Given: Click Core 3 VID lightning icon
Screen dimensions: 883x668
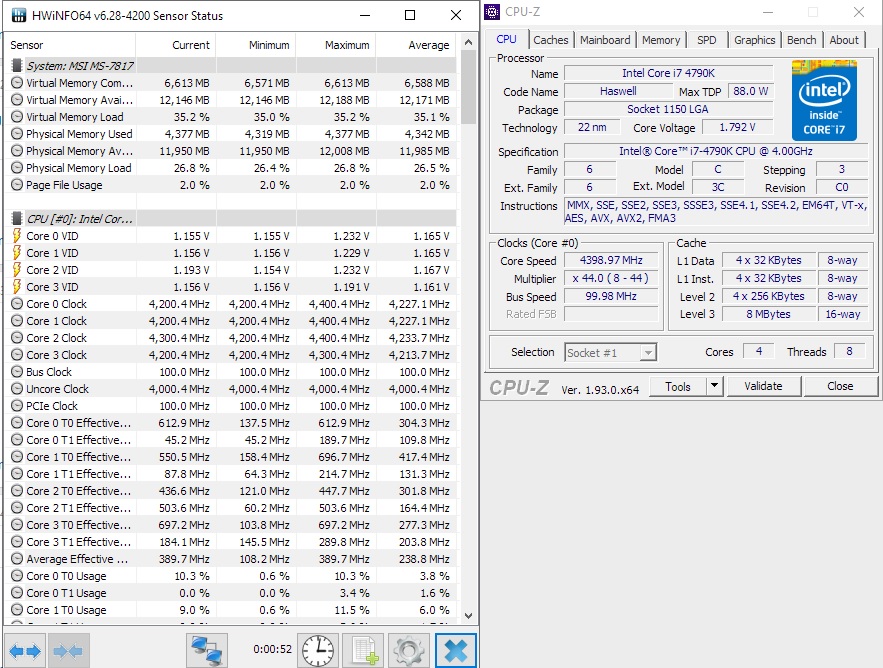Looking at the screenshot, I should (17, 287).
